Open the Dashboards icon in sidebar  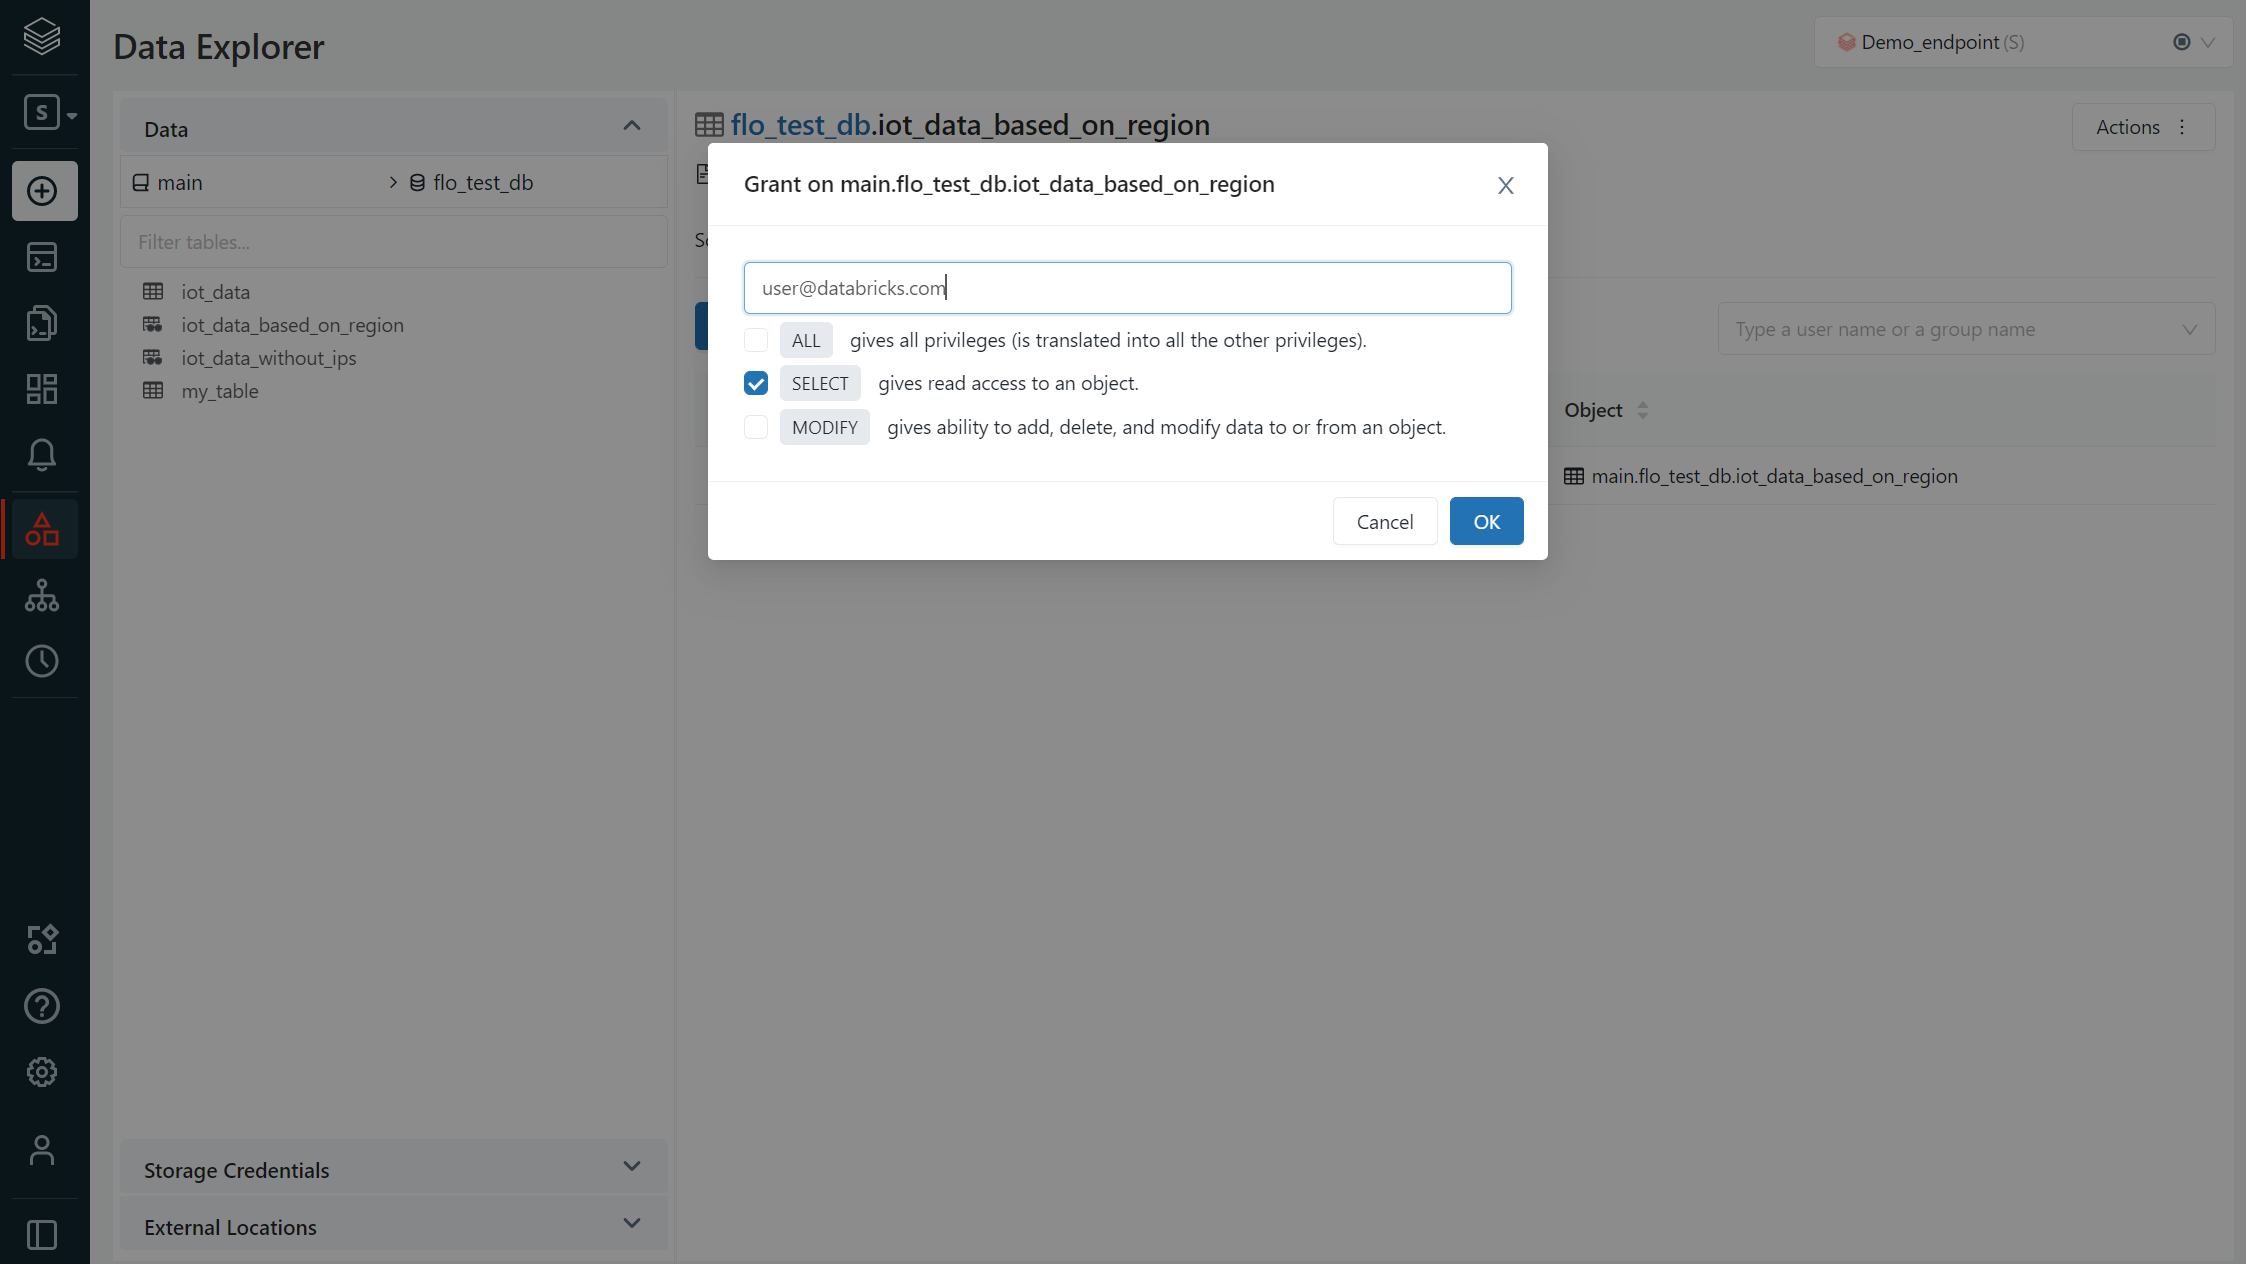(42, 389)
